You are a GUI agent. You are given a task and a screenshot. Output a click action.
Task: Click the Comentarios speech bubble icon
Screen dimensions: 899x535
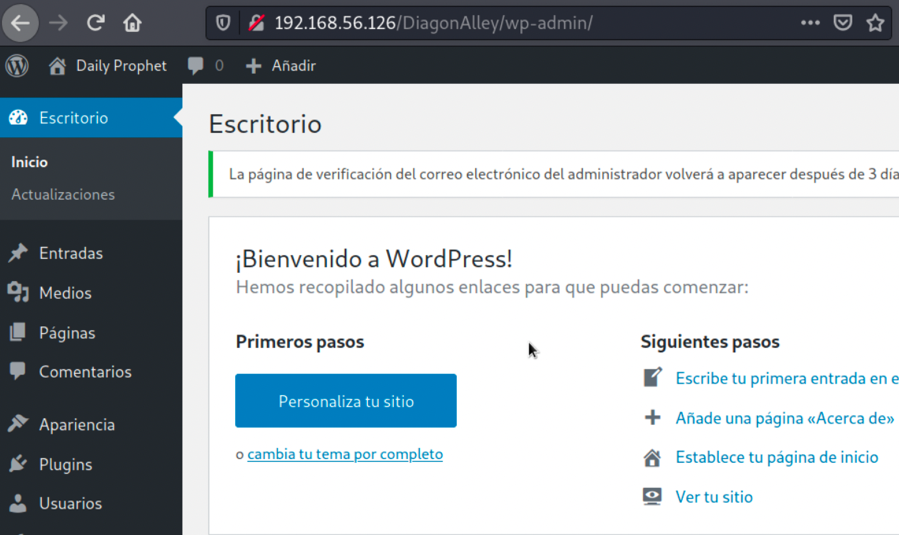[18, 371]
